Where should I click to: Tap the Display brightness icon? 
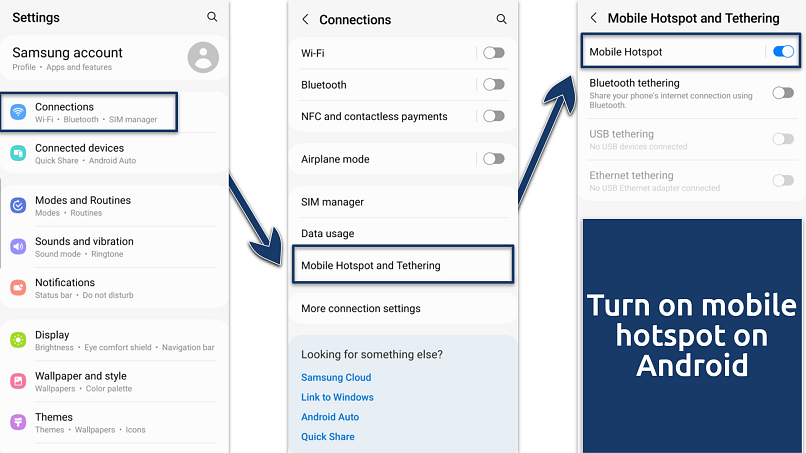18,340
